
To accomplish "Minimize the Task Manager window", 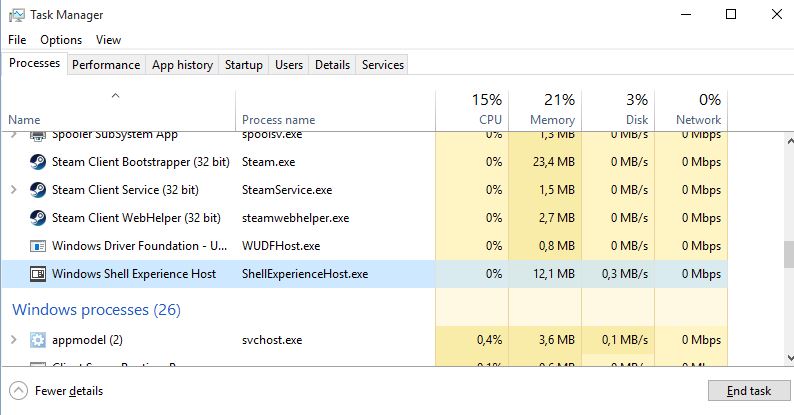I will pos(686,14).
